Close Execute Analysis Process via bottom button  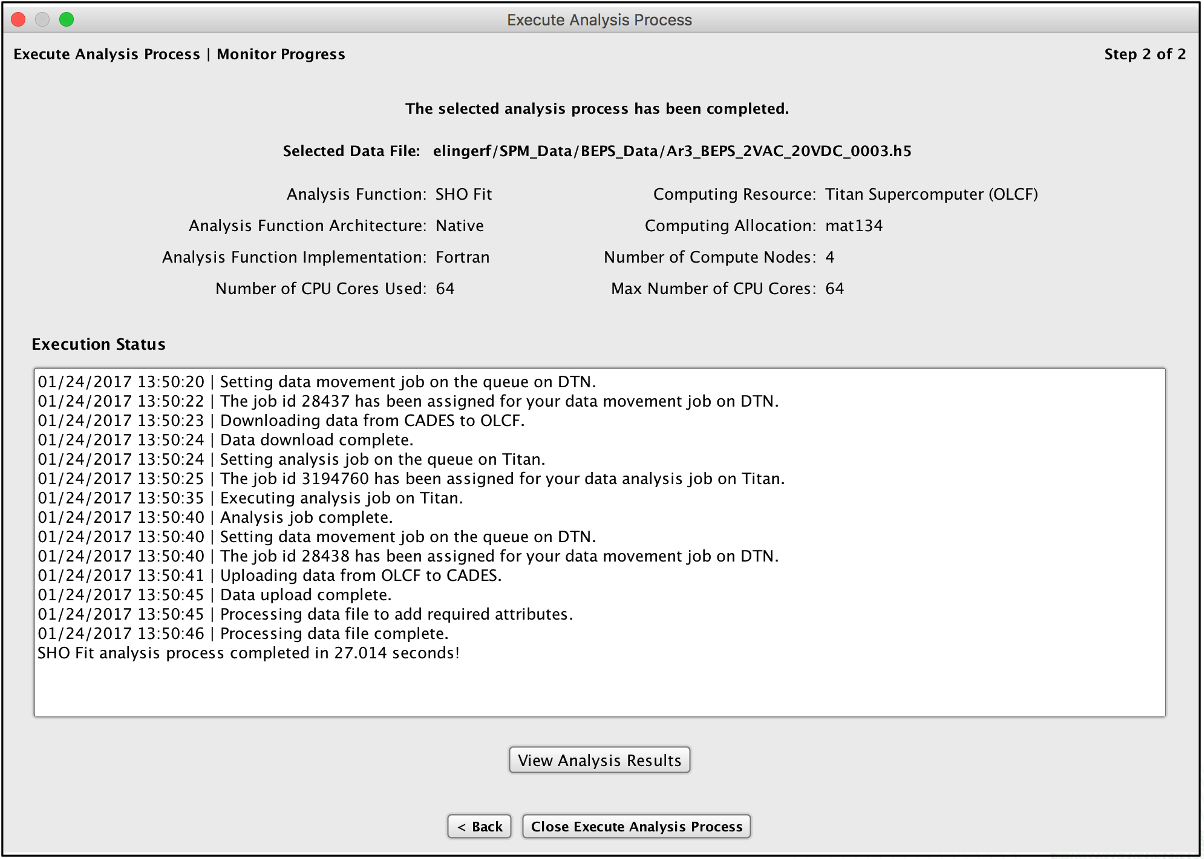636,827
